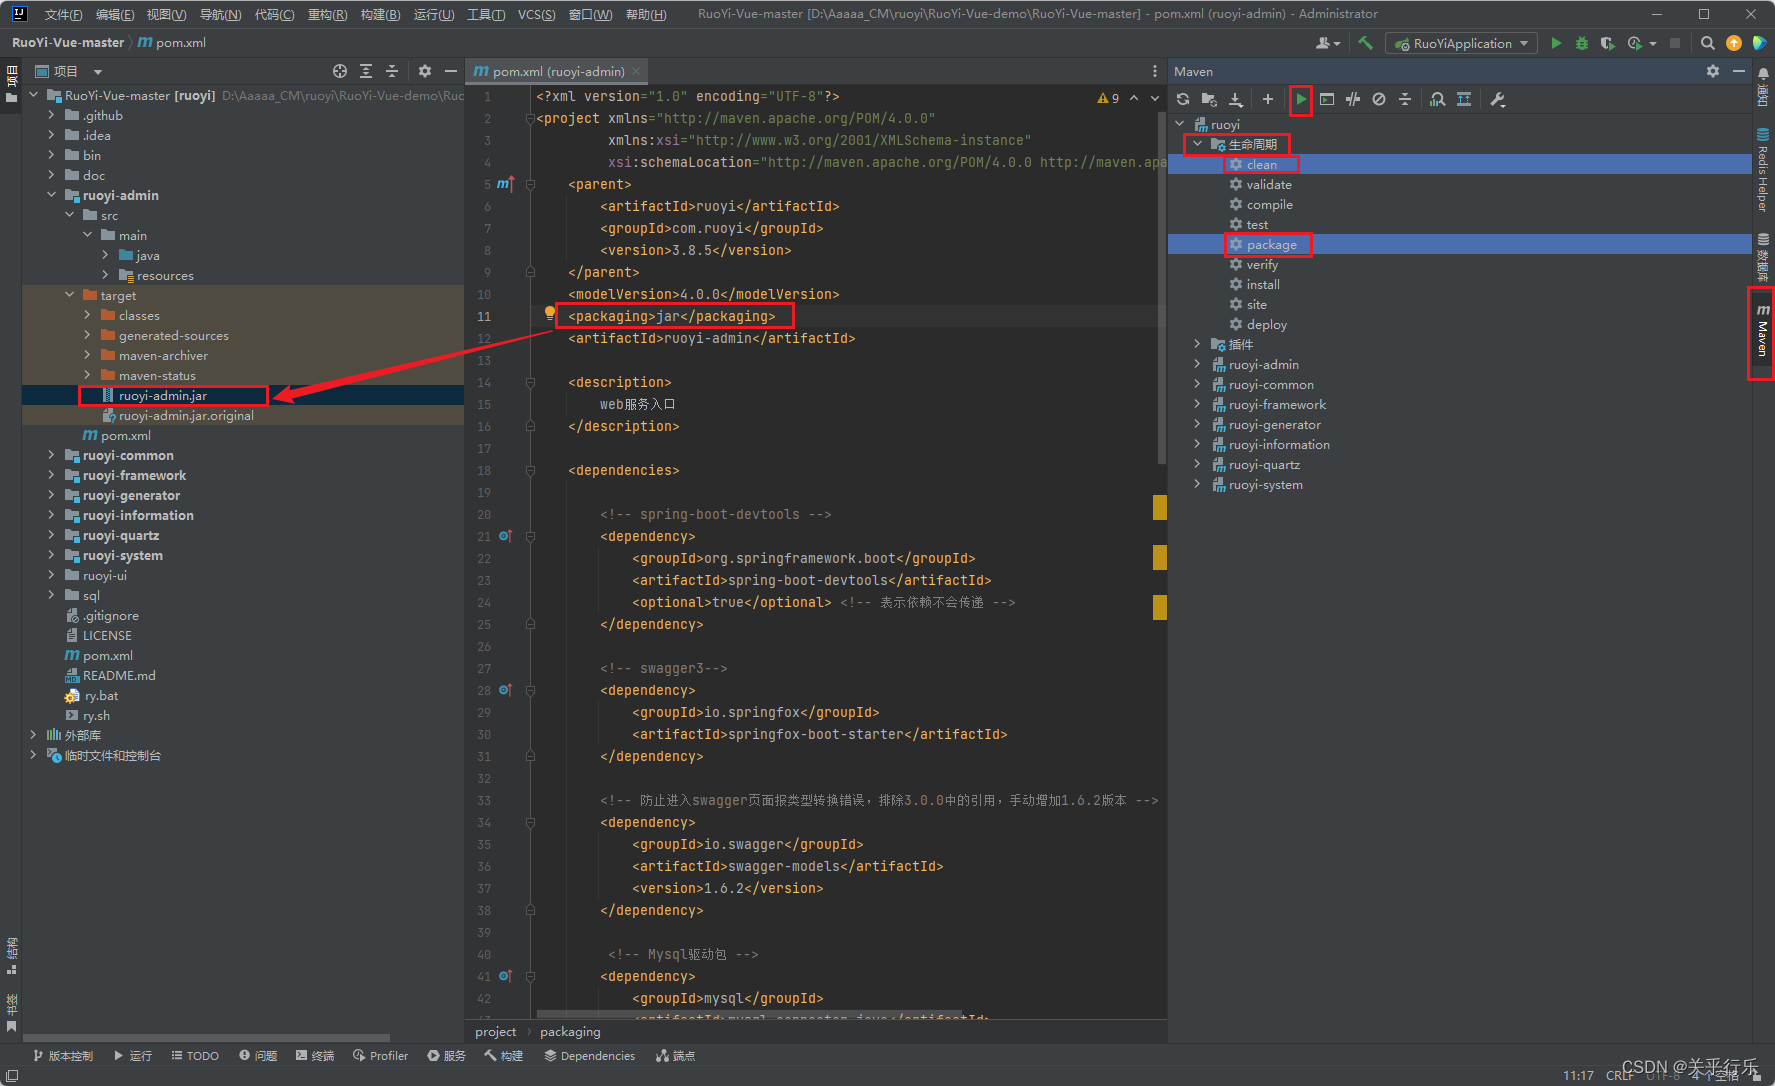This screenshot has width=1775, height=1086.
Task: Open Maven dependency analyzer icon
Action: 1437,99
